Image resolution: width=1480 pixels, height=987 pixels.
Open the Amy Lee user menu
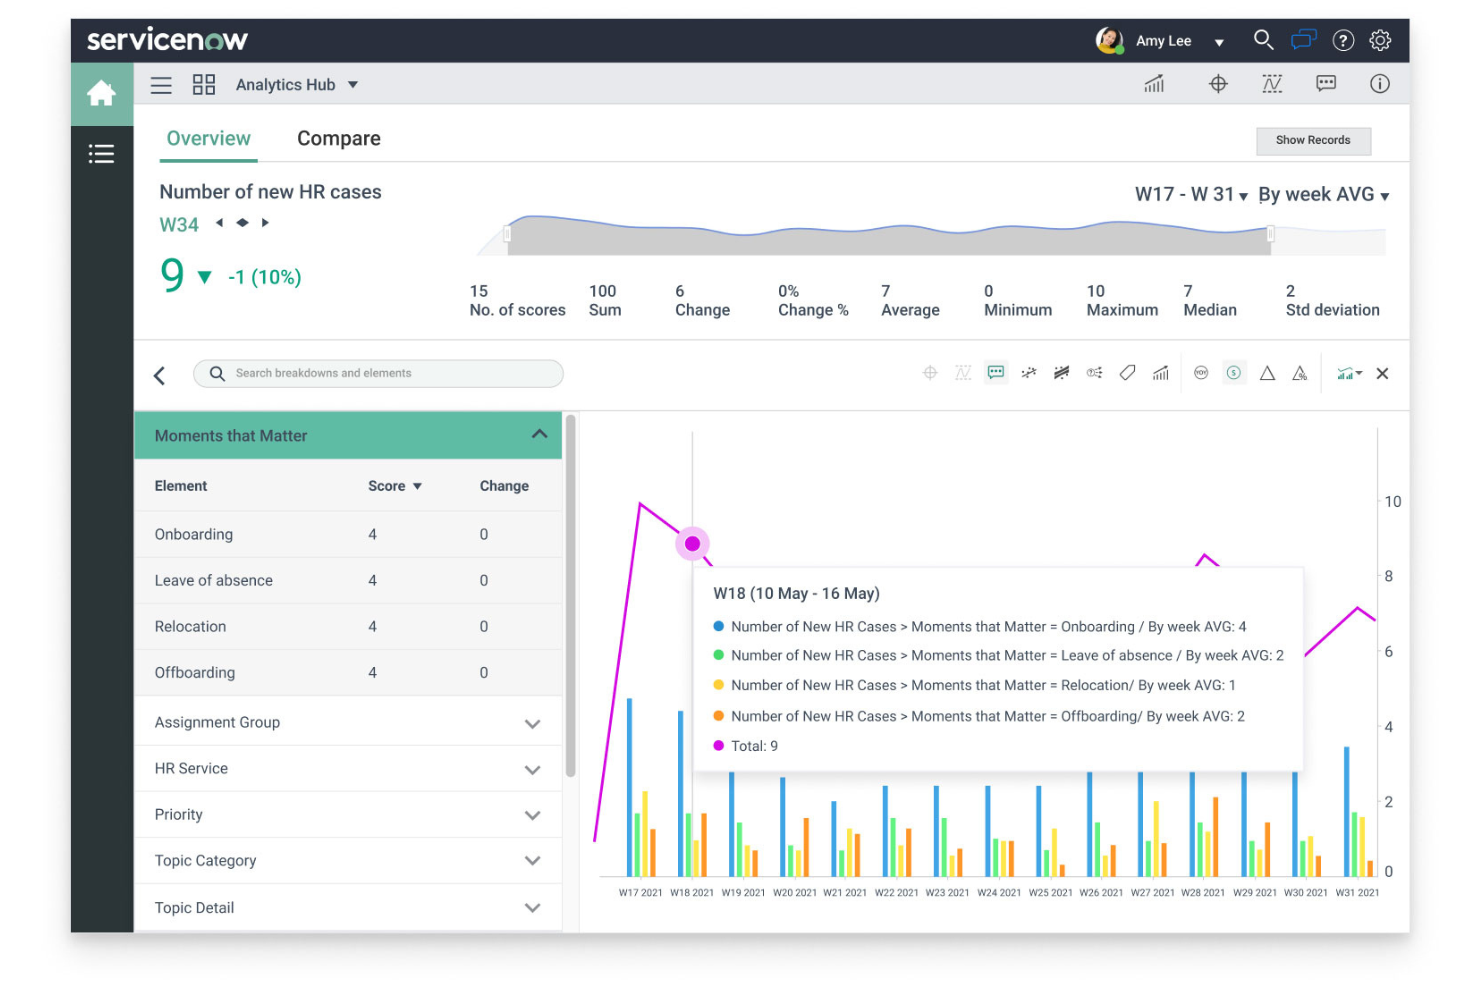click(1180, 41)
